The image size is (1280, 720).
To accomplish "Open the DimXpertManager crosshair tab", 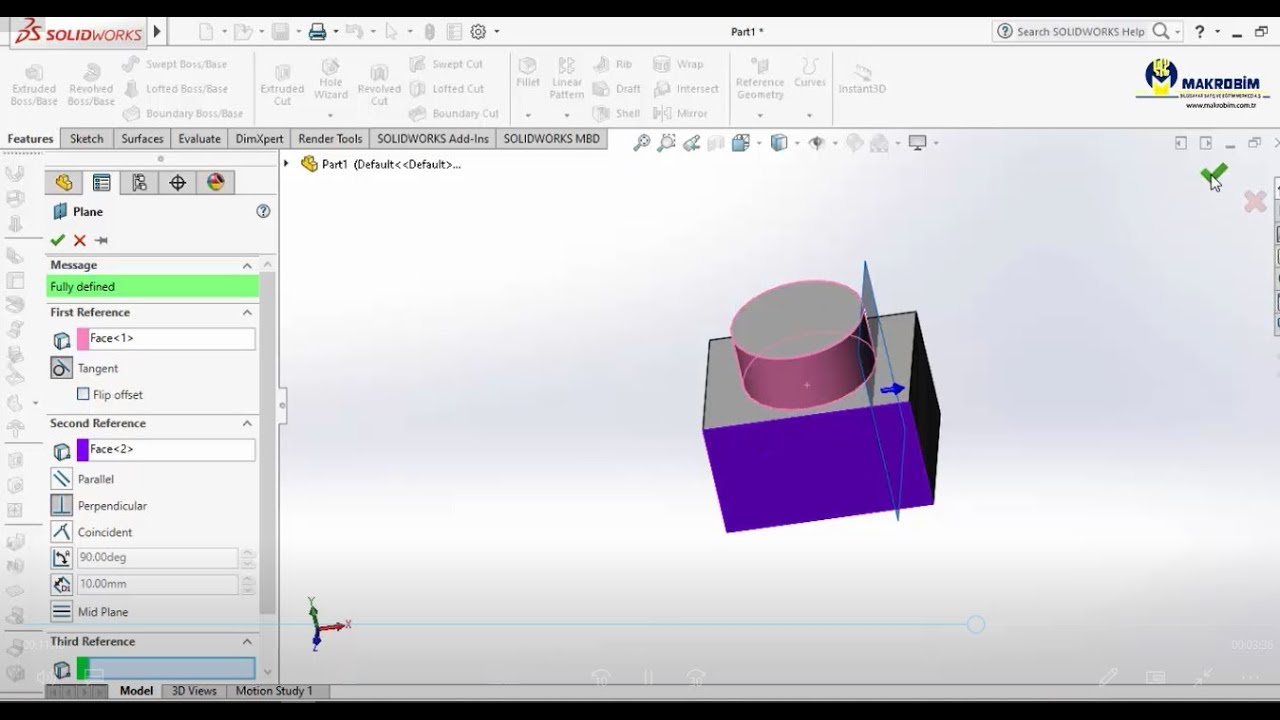I will tap(178, 182).
